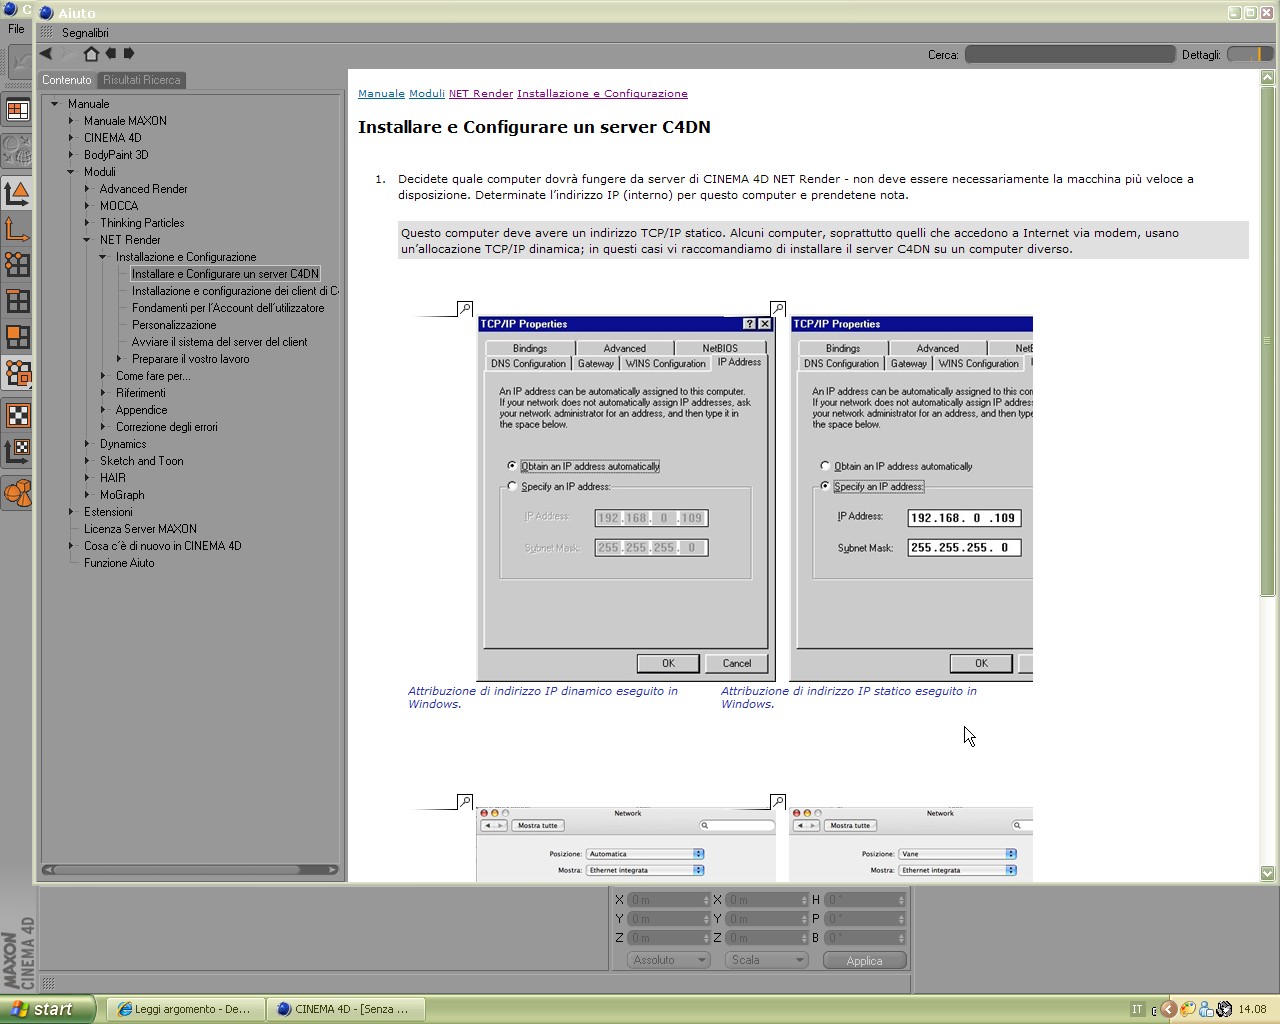Click the help window grip handle beside Segnalibri
1280x1024 pixels.
[x=46, y=32]
